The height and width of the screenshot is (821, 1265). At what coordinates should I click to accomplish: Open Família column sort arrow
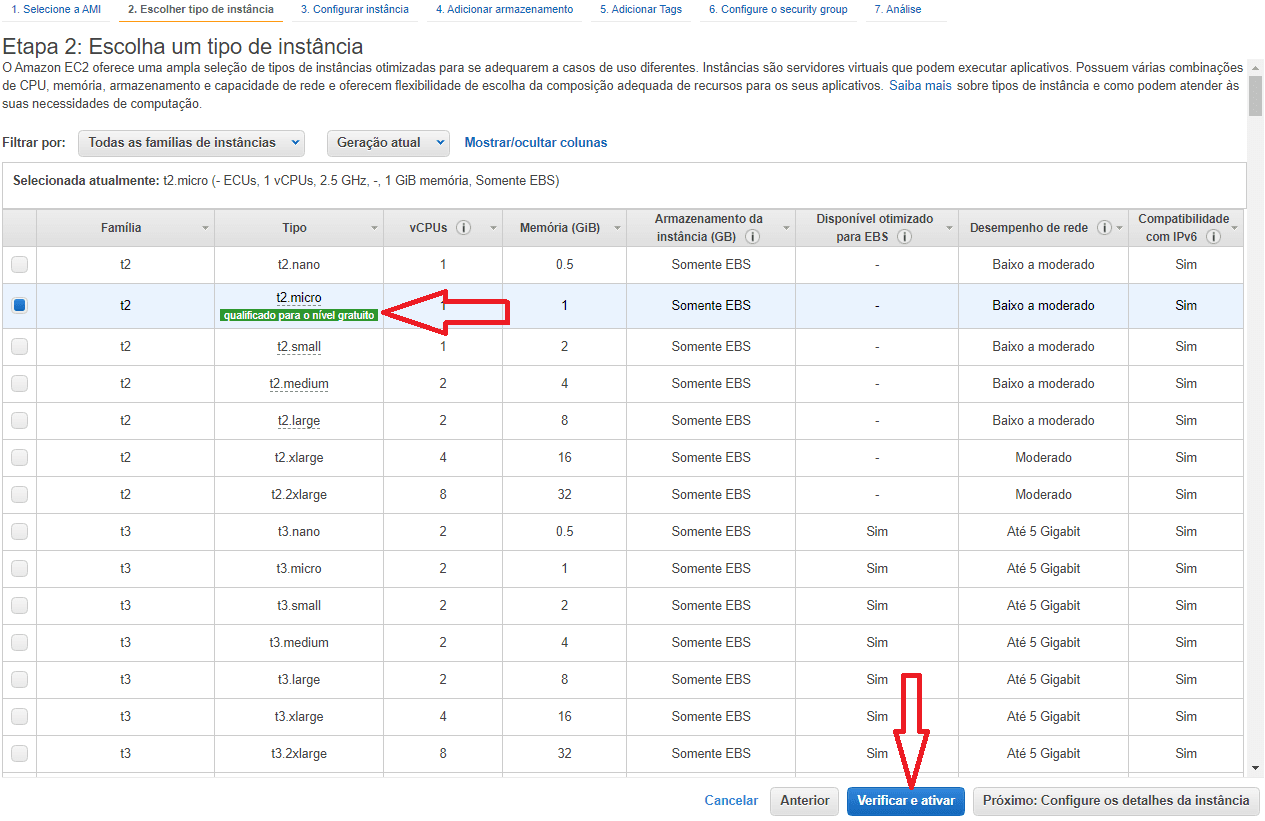pyautogui.click(x=205, y=229)
